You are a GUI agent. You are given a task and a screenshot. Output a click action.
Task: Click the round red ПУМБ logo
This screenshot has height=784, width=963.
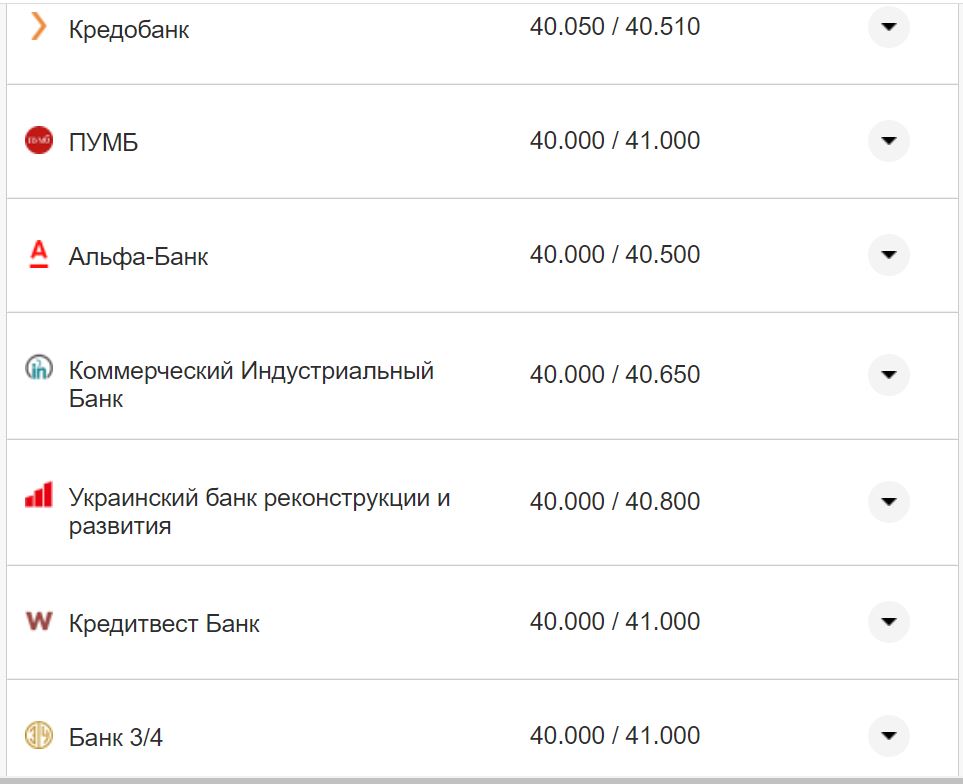coord(39,141)
